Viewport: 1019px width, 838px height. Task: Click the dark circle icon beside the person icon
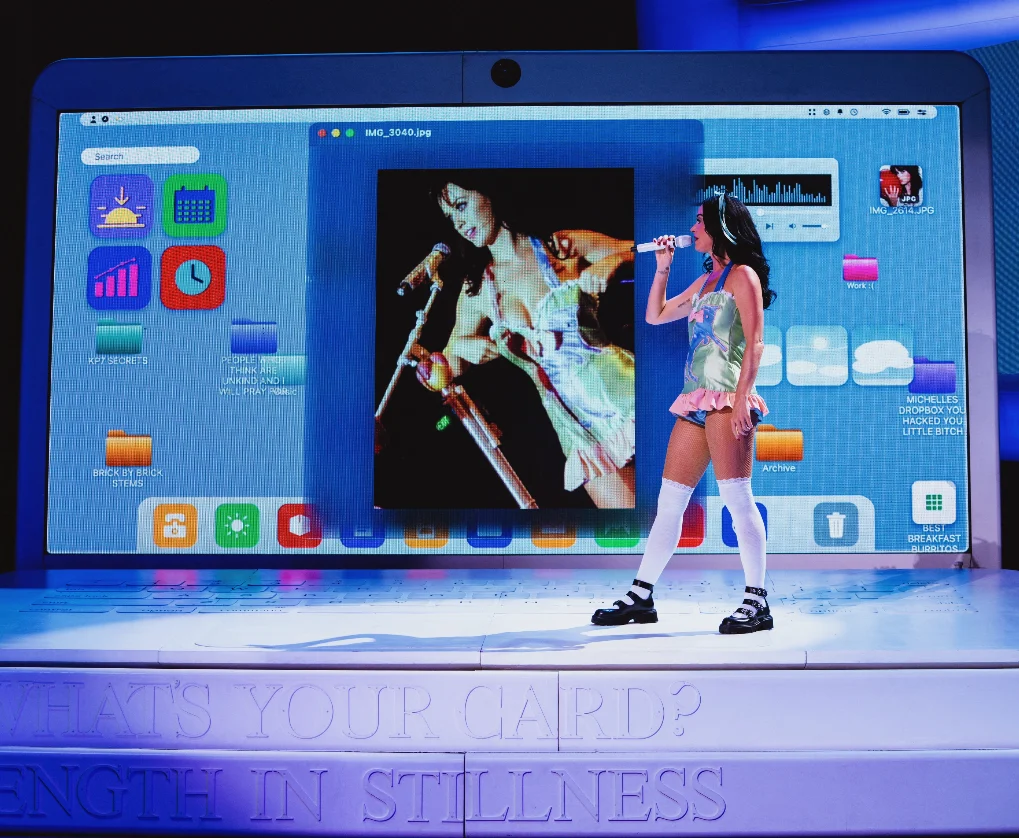105,120
